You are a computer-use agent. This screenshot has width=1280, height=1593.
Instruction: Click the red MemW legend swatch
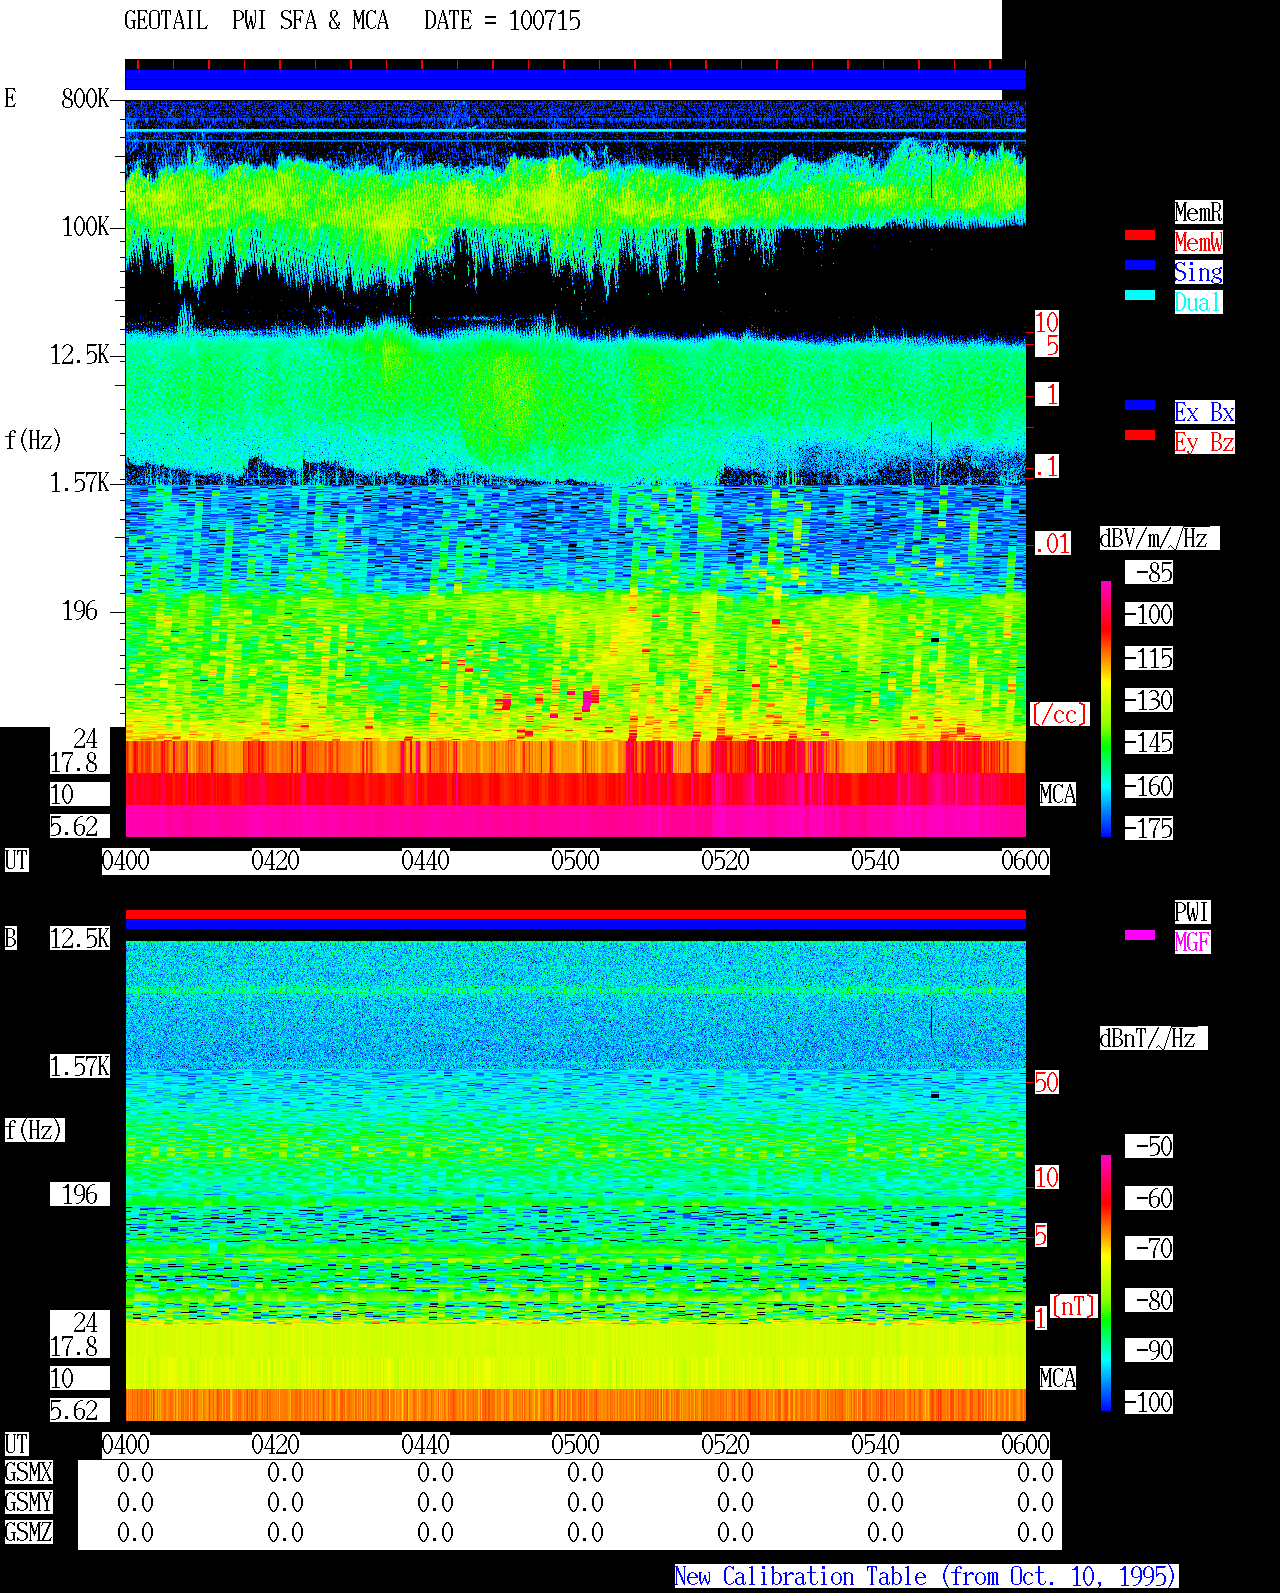click(1140, 235)
